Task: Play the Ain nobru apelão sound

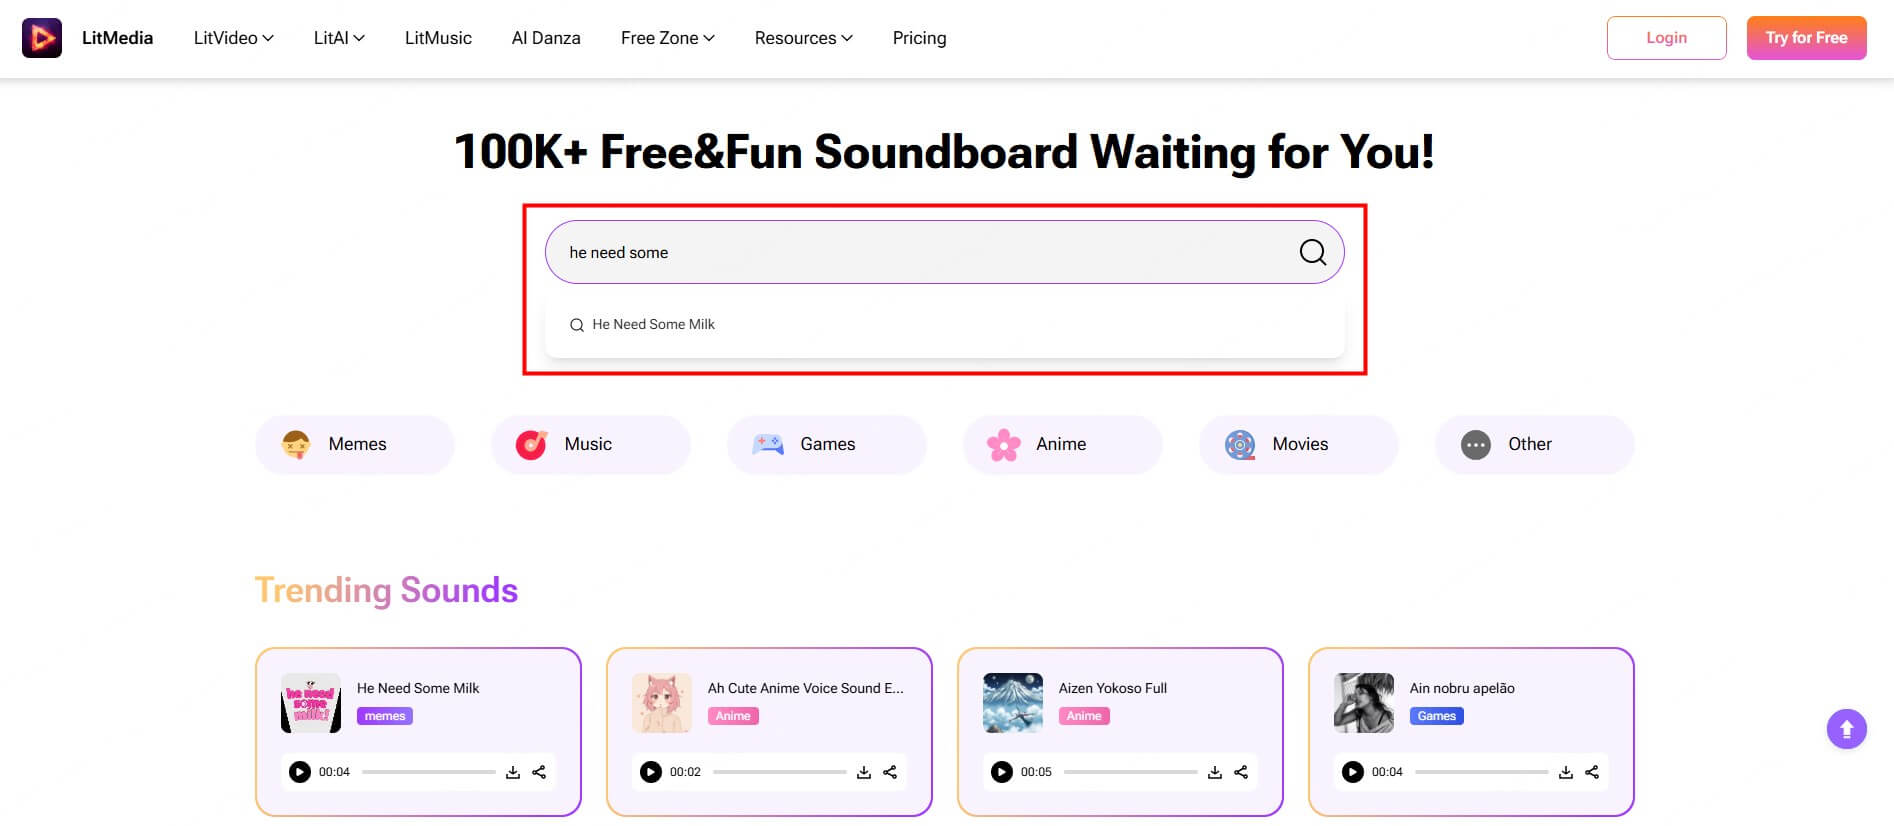Action: pos(1352,772)
